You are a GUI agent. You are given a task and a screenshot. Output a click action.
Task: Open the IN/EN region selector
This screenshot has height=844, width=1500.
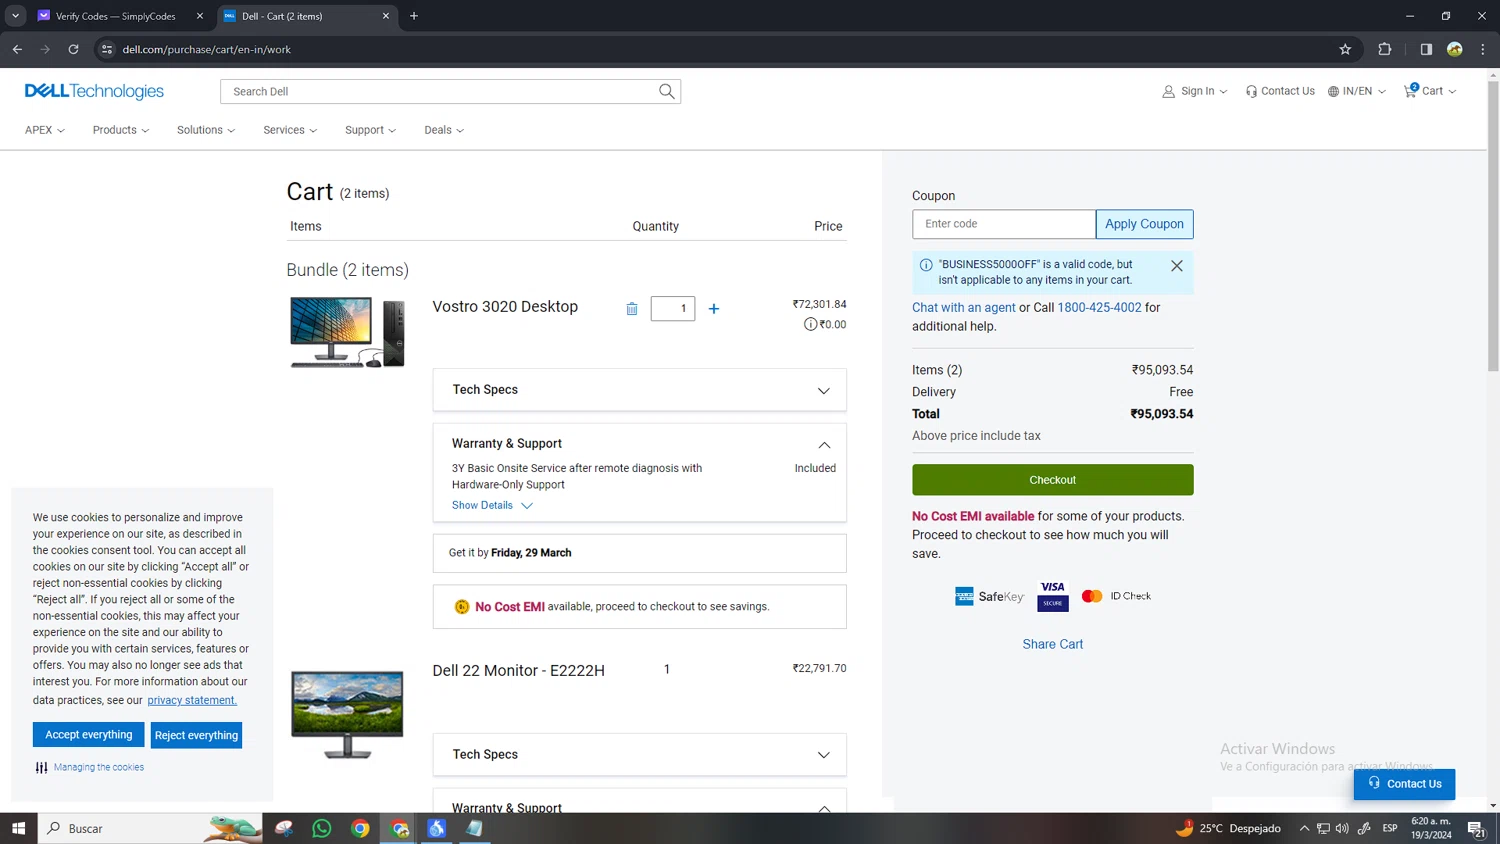click(x=1357, y=91)
